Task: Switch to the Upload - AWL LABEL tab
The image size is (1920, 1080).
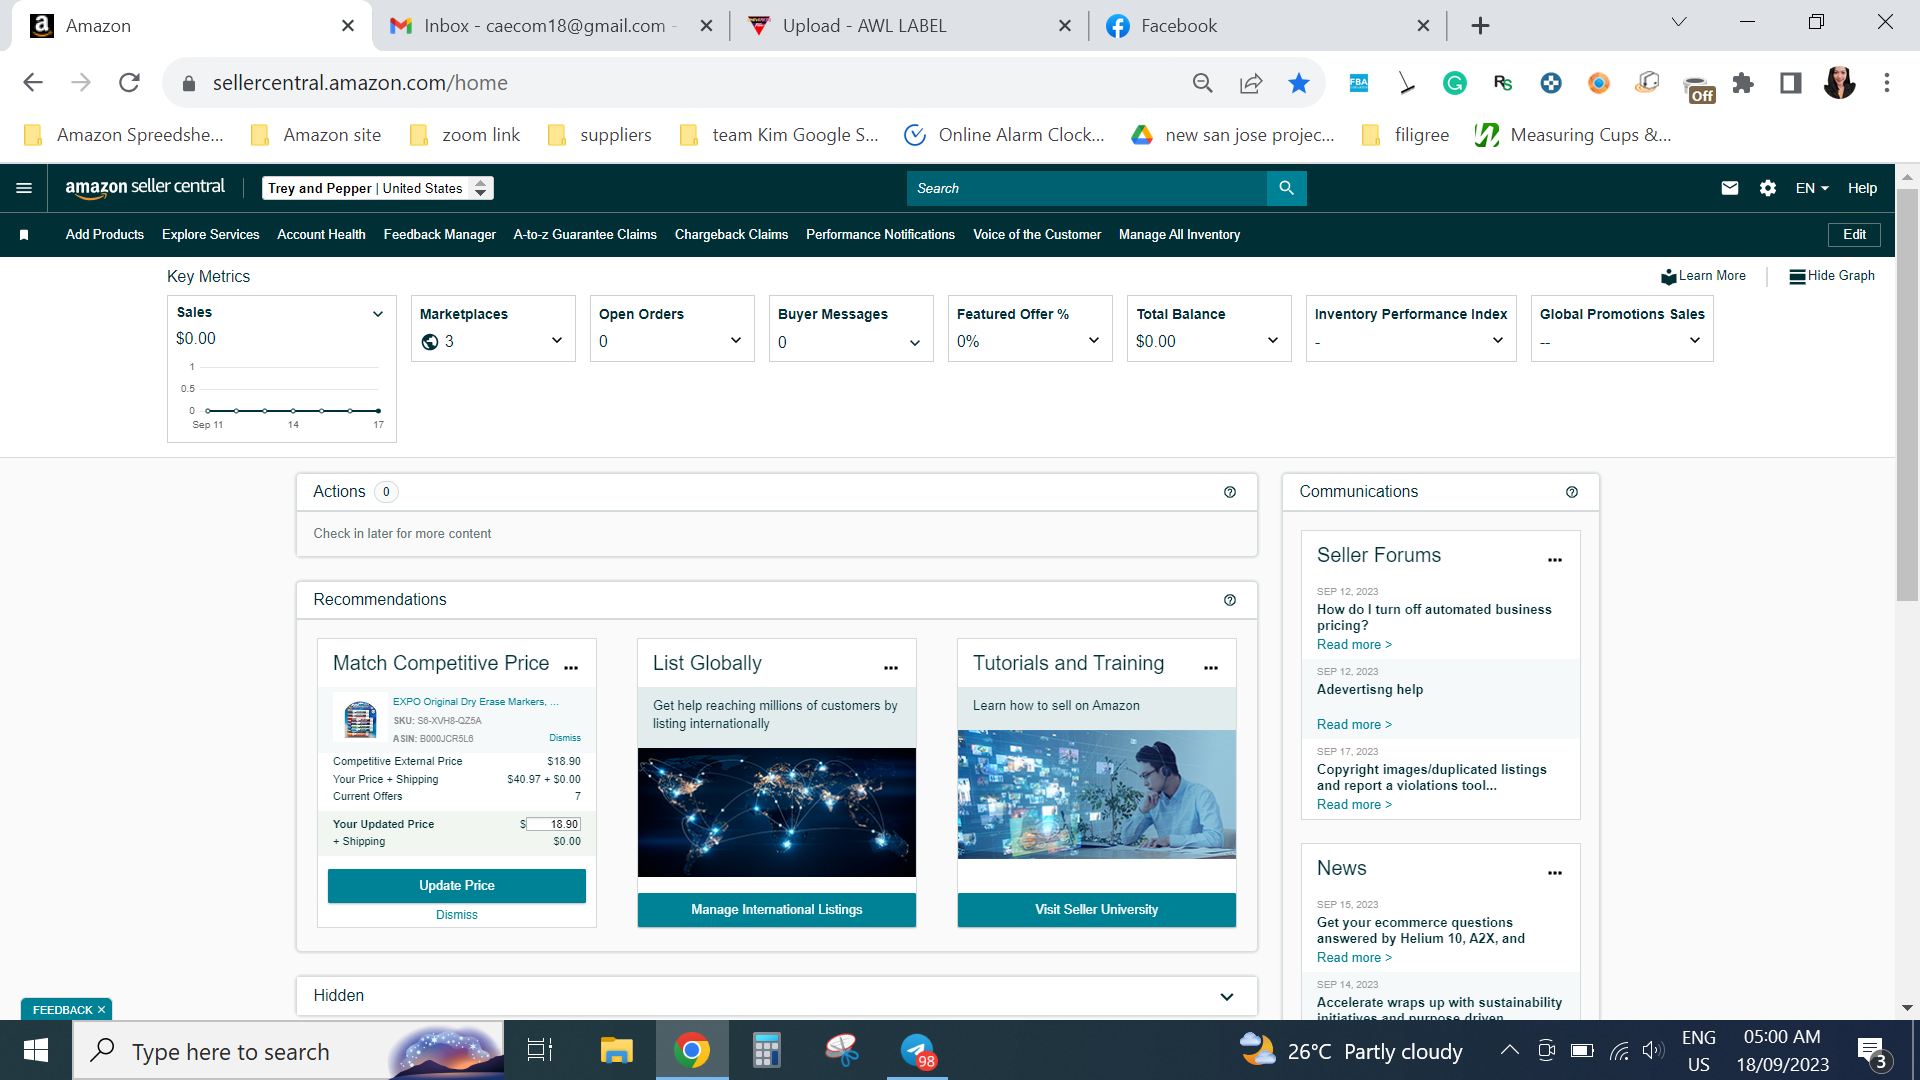Action: point(908,26)
